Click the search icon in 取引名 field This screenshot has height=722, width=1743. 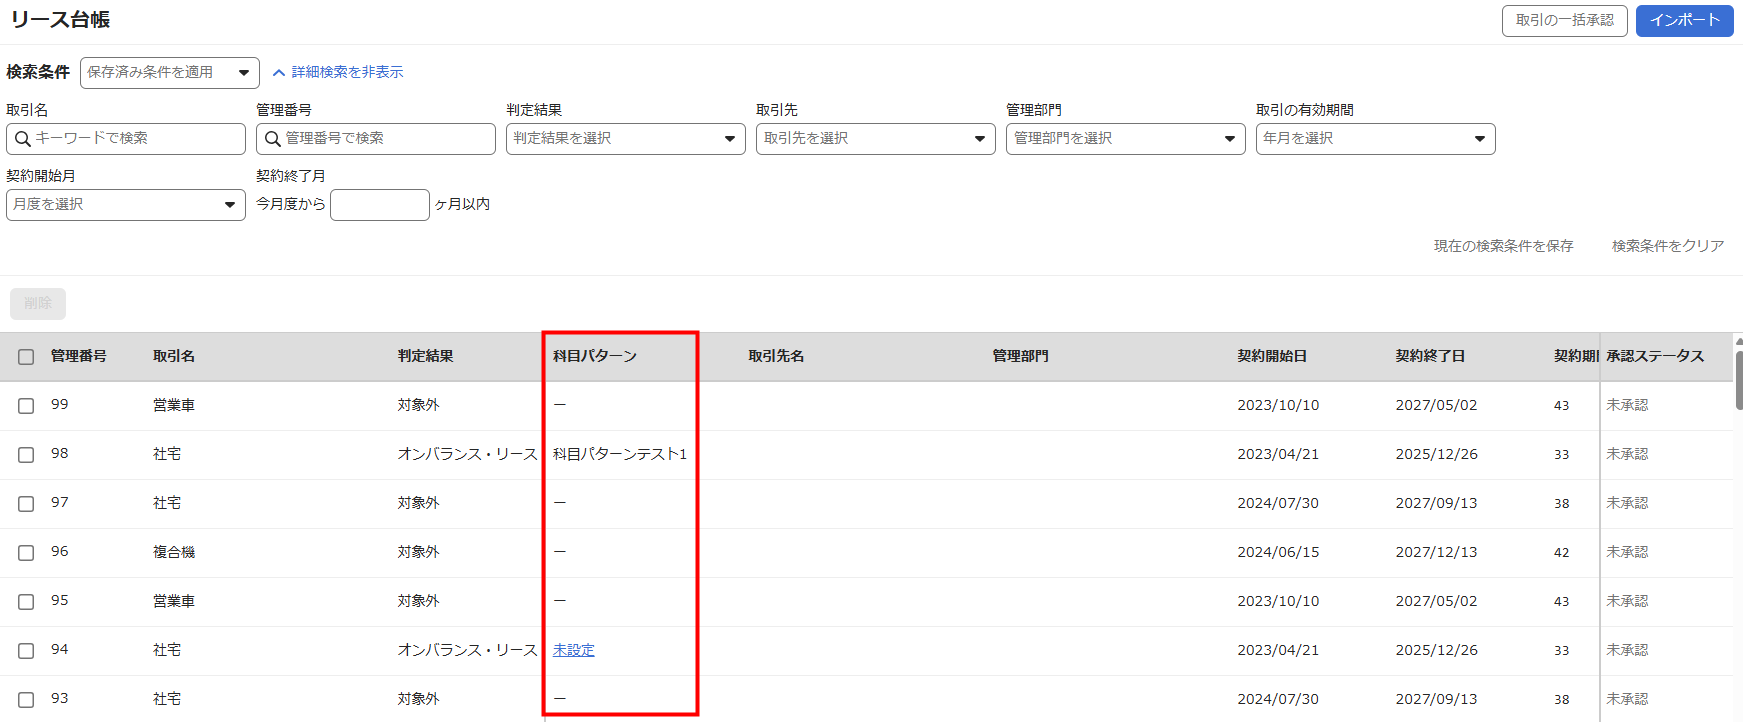coord(22,139)
